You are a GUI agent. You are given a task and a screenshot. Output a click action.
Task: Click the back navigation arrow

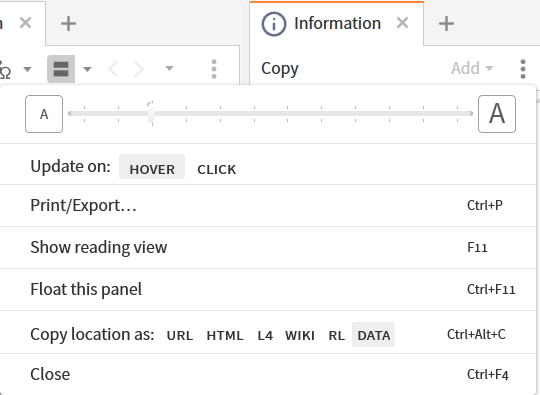point(113,69)
